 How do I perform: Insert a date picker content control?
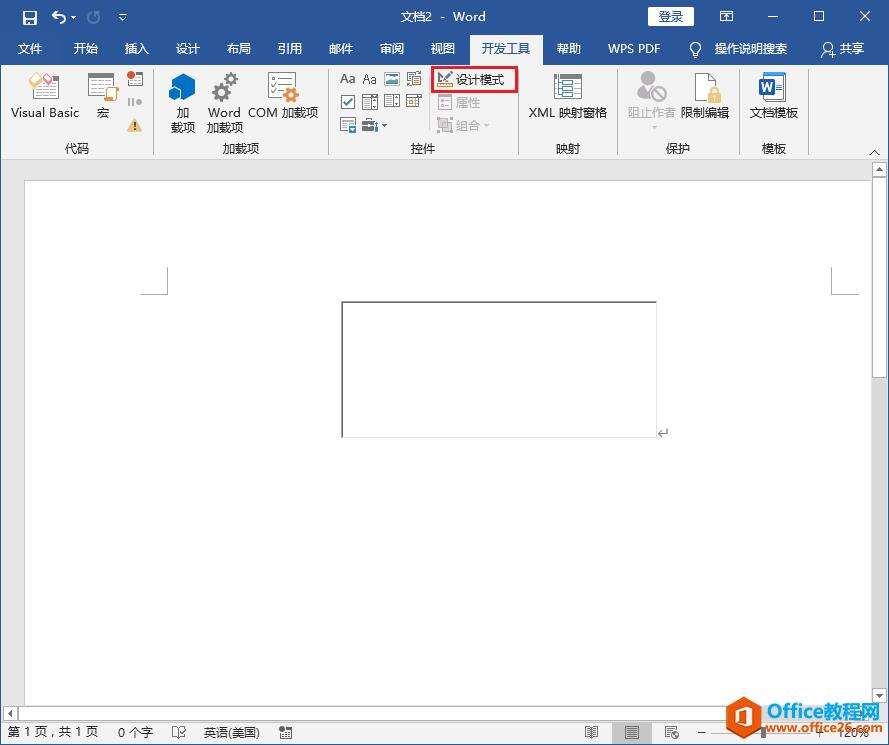coord(414,101)
